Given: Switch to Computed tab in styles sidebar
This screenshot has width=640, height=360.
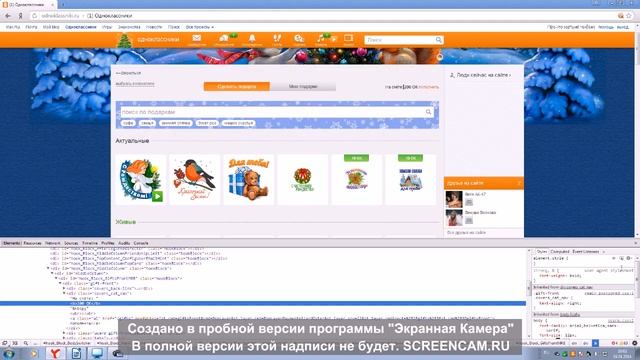Looking at the screenshot, I should click(x=560, y=252).
